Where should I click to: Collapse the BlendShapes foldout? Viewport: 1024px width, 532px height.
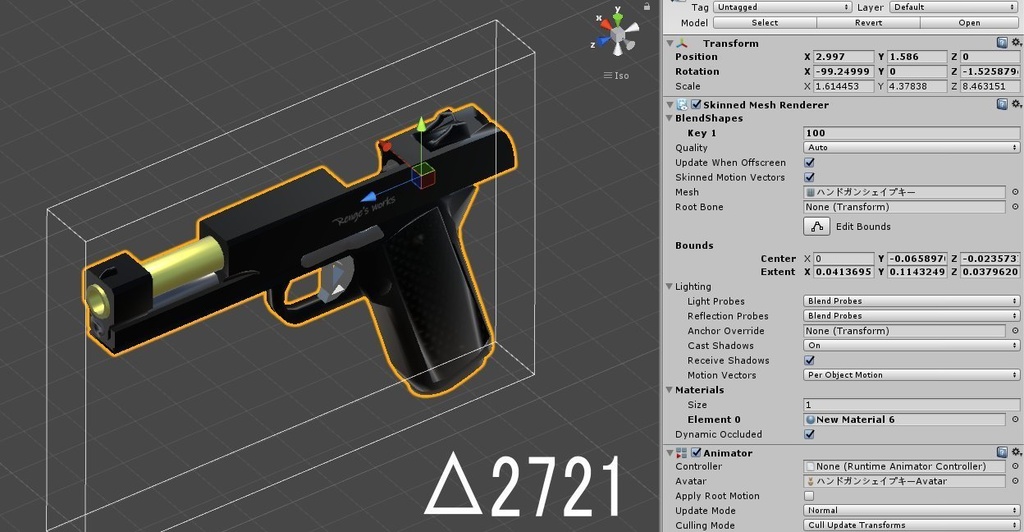coord(669,118)
